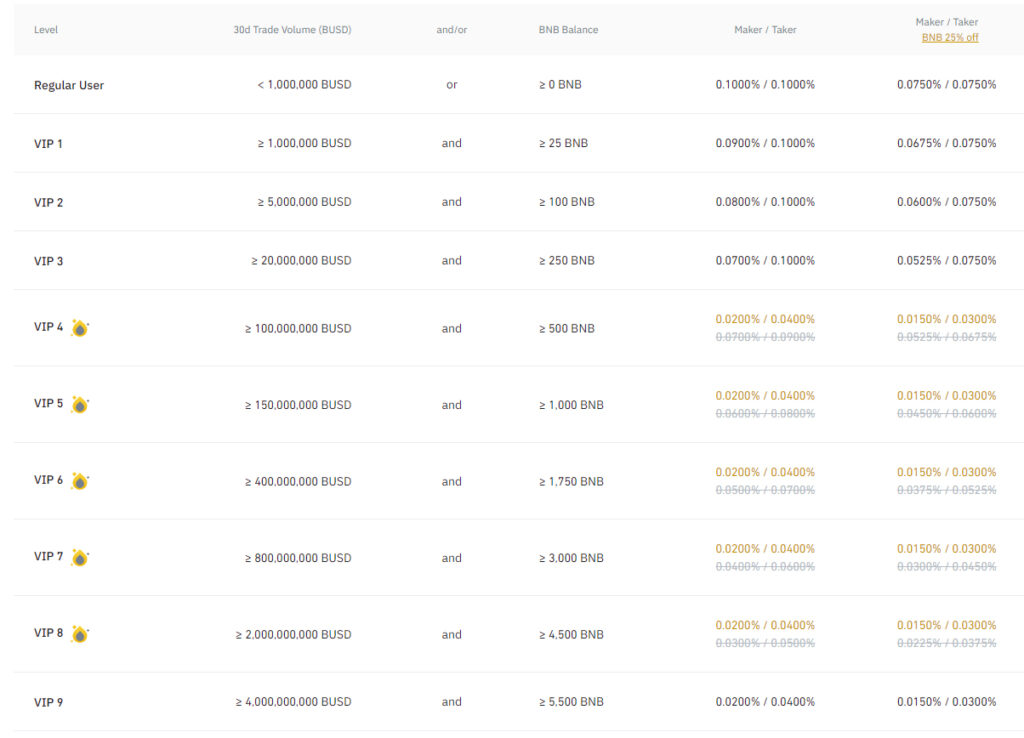Viewport: 1024px width, 738px height.
Task: Select the "VIP 7" level label
Action: [48, 556]
